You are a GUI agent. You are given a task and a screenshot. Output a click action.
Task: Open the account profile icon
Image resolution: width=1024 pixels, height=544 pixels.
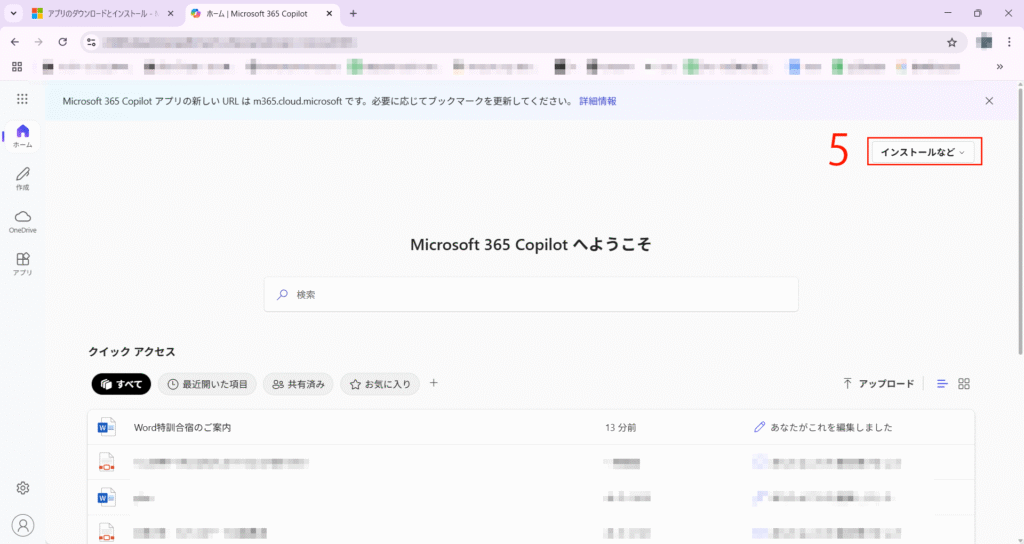[x=23, y=525]
